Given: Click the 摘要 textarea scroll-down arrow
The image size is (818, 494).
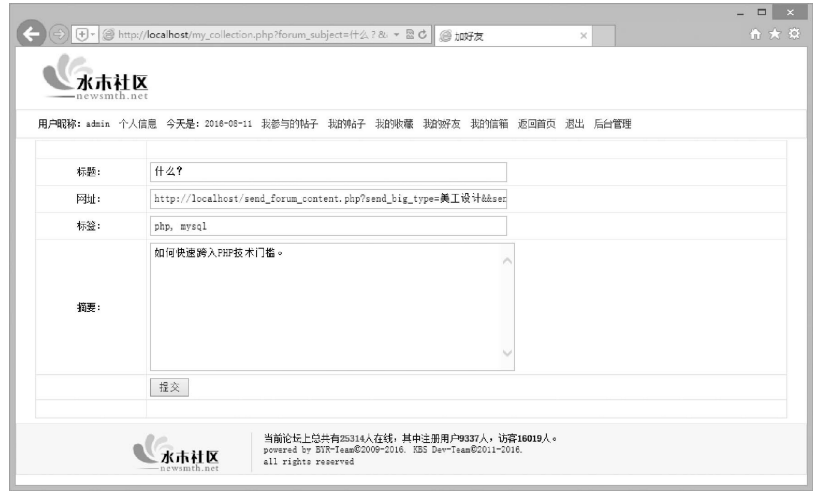Looking at the screenshot, I should click(506, 353).
